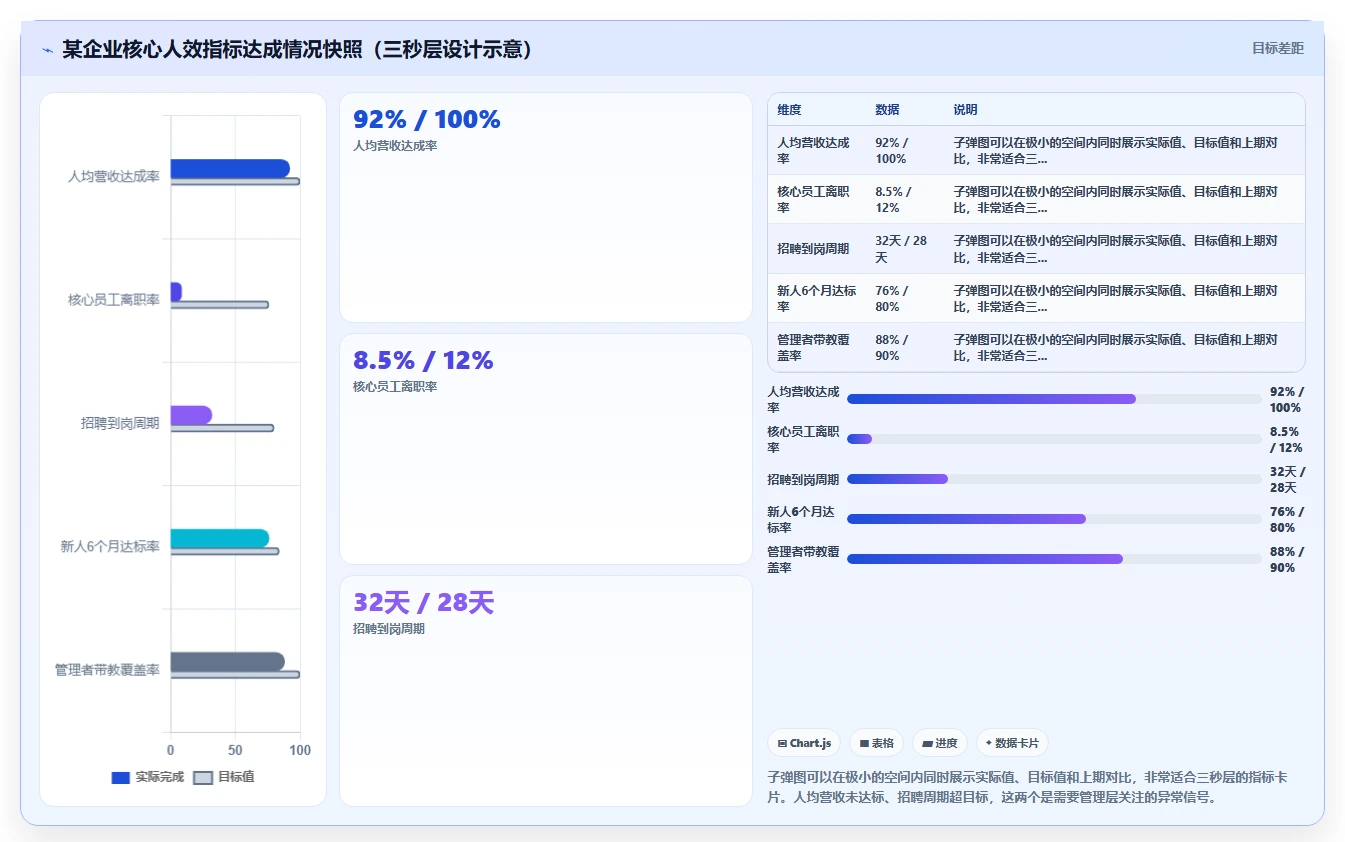Image resolution: width=1345 pixels, height=842 pixels.
Task: Click the 76% / 80% data cell in table
Action: coord(905,298)
